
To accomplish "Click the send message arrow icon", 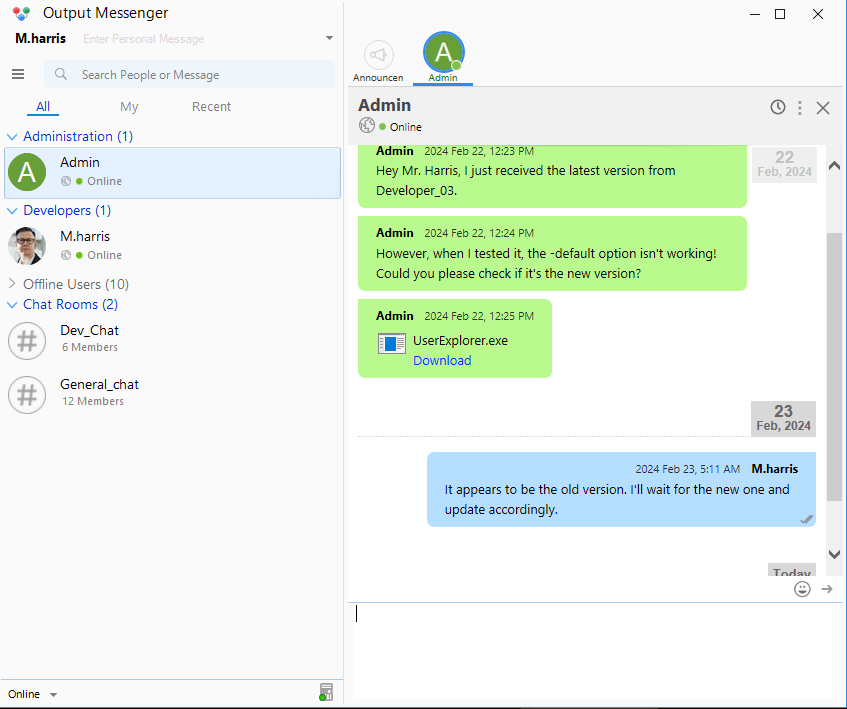I will point(827,589).
